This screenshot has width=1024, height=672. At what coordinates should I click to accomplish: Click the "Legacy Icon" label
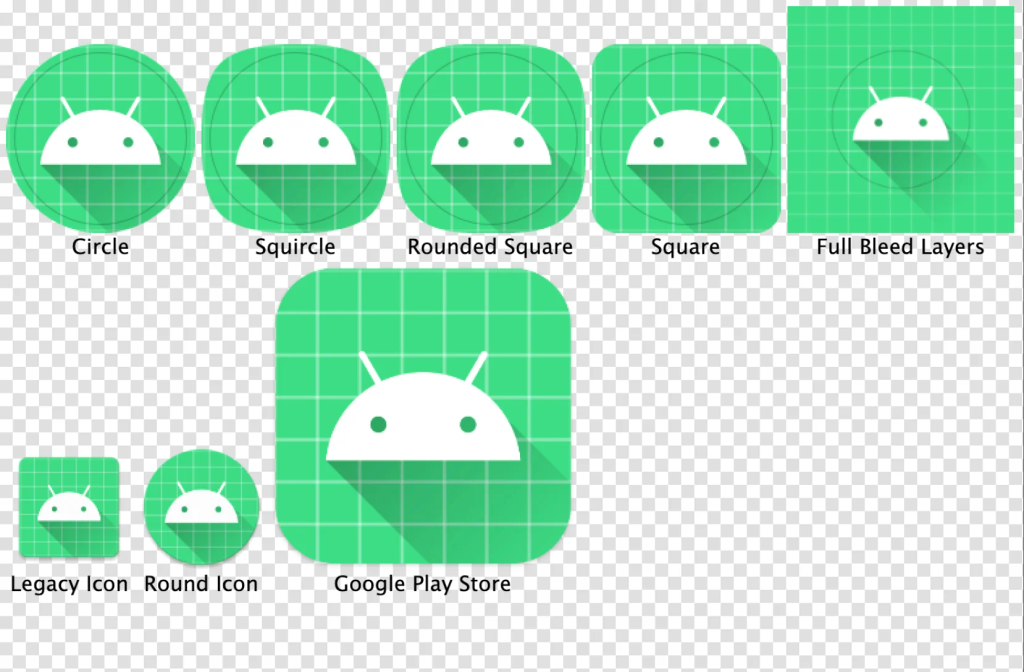69,584
